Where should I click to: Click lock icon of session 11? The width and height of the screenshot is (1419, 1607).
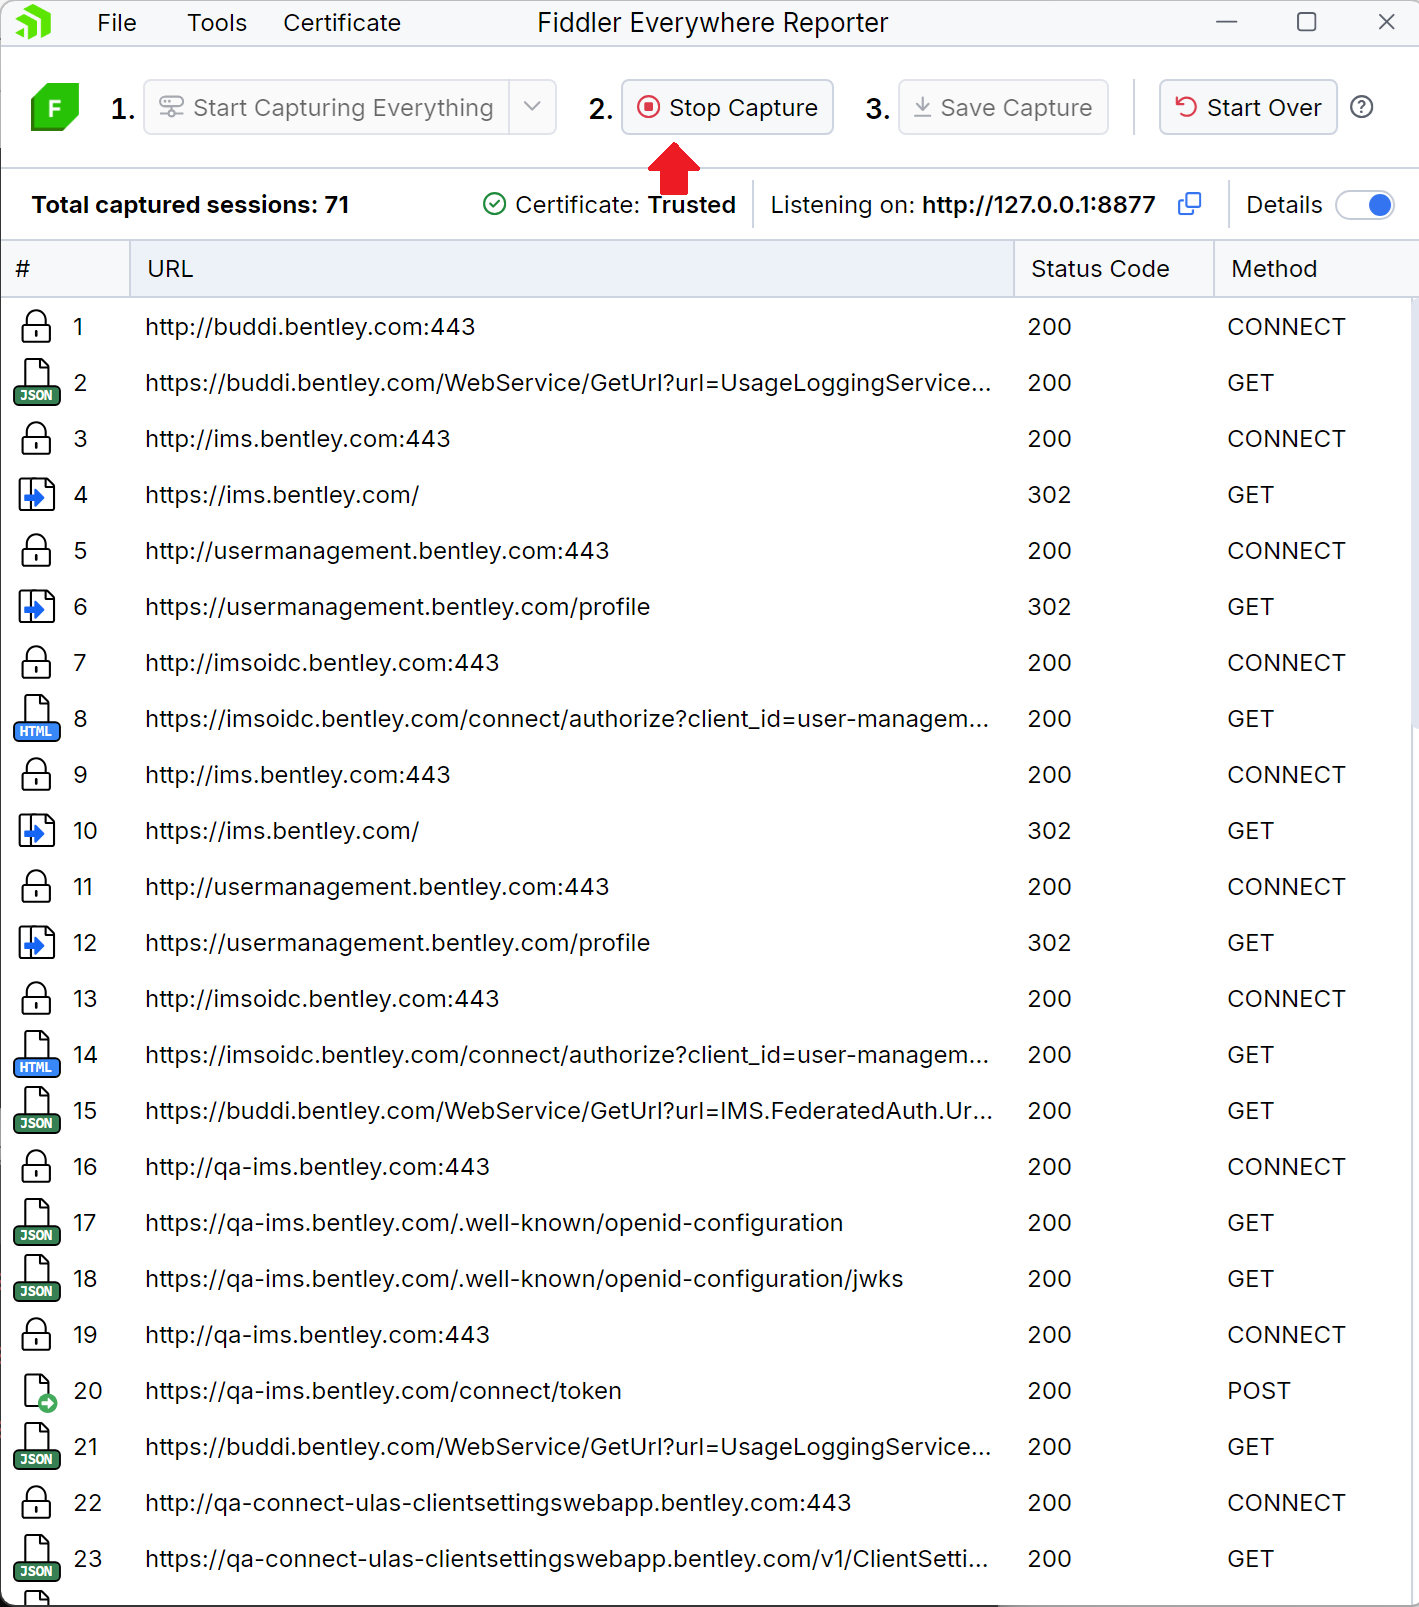pos(37,887)
